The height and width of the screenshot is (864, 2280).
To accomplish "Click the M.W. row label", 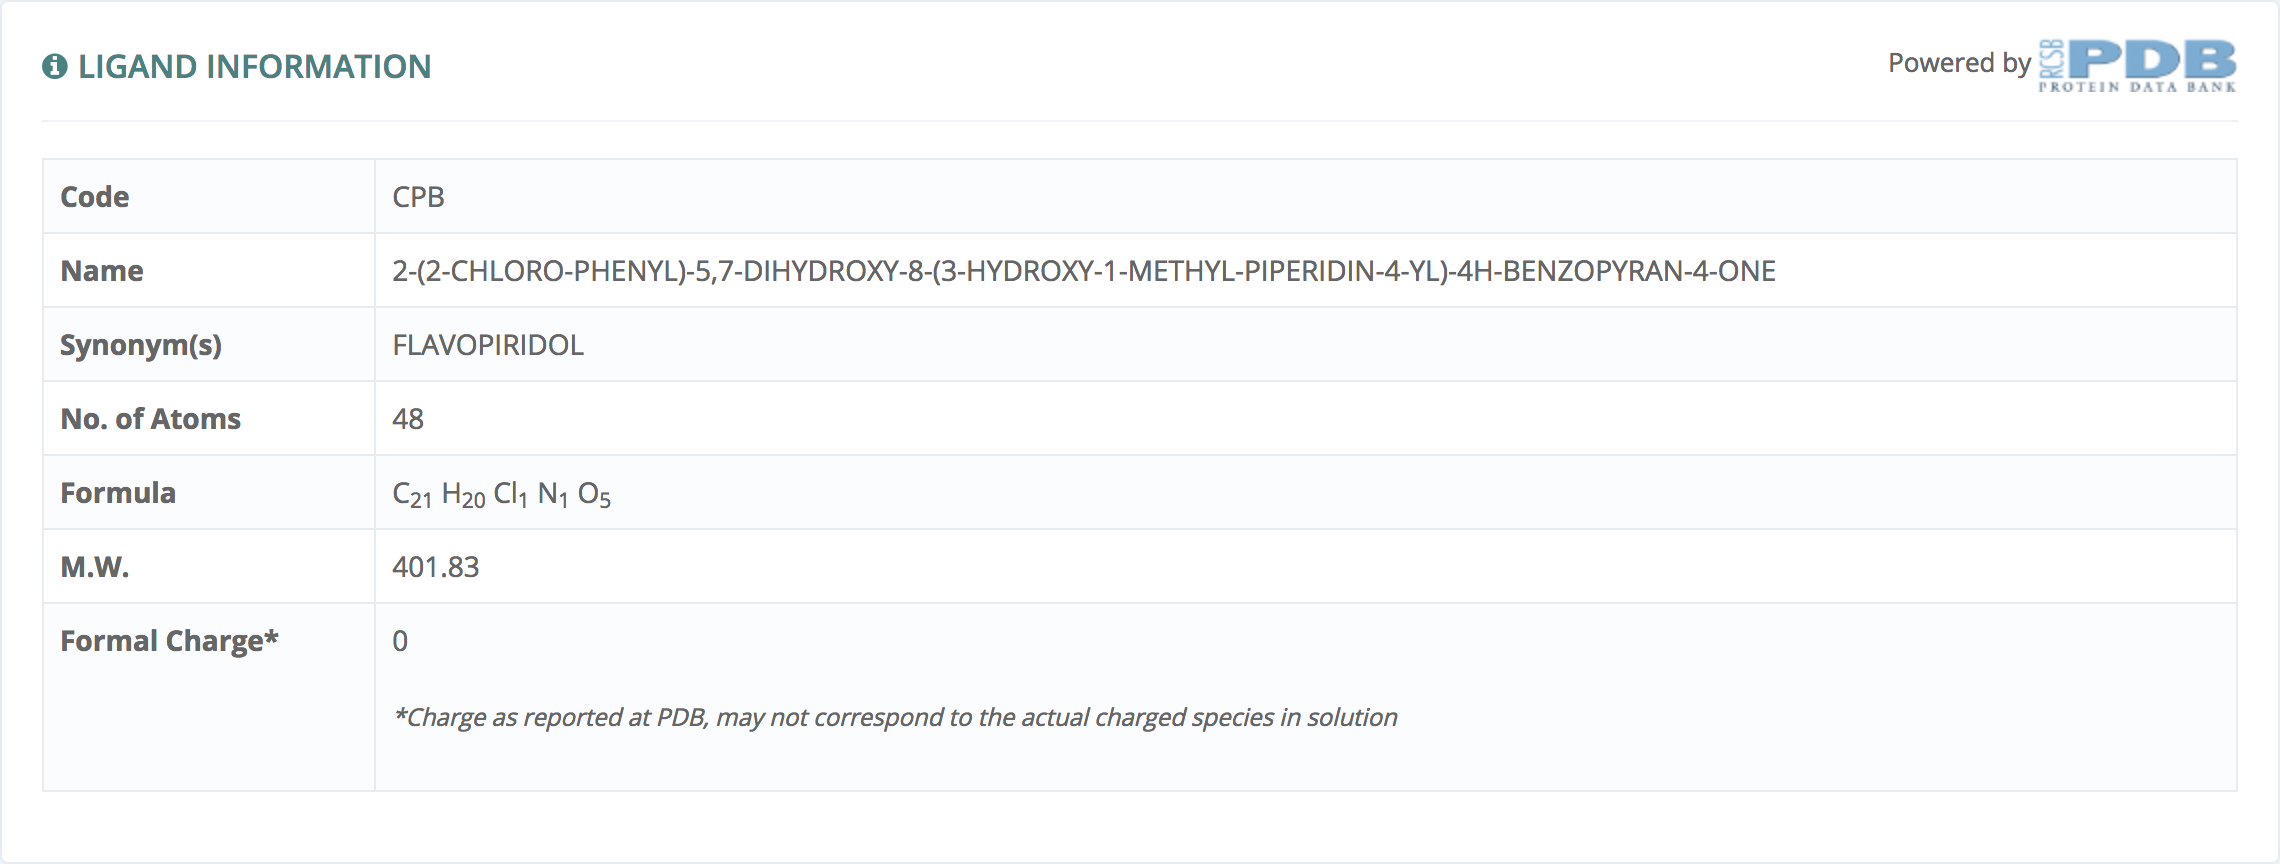I will [95, 567].
